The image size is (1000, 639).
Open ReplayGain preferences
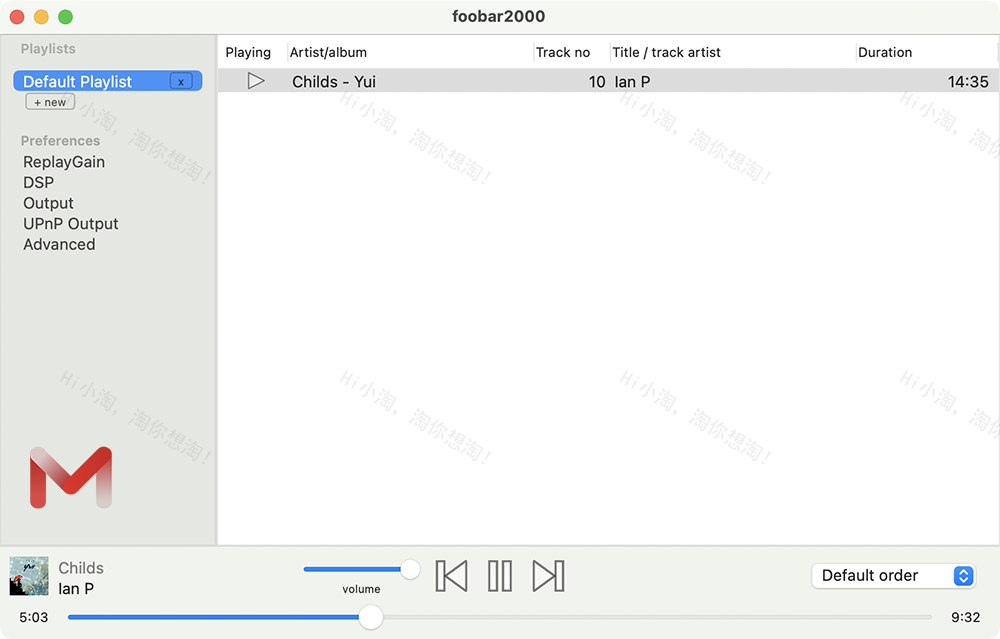click(64, 162)
